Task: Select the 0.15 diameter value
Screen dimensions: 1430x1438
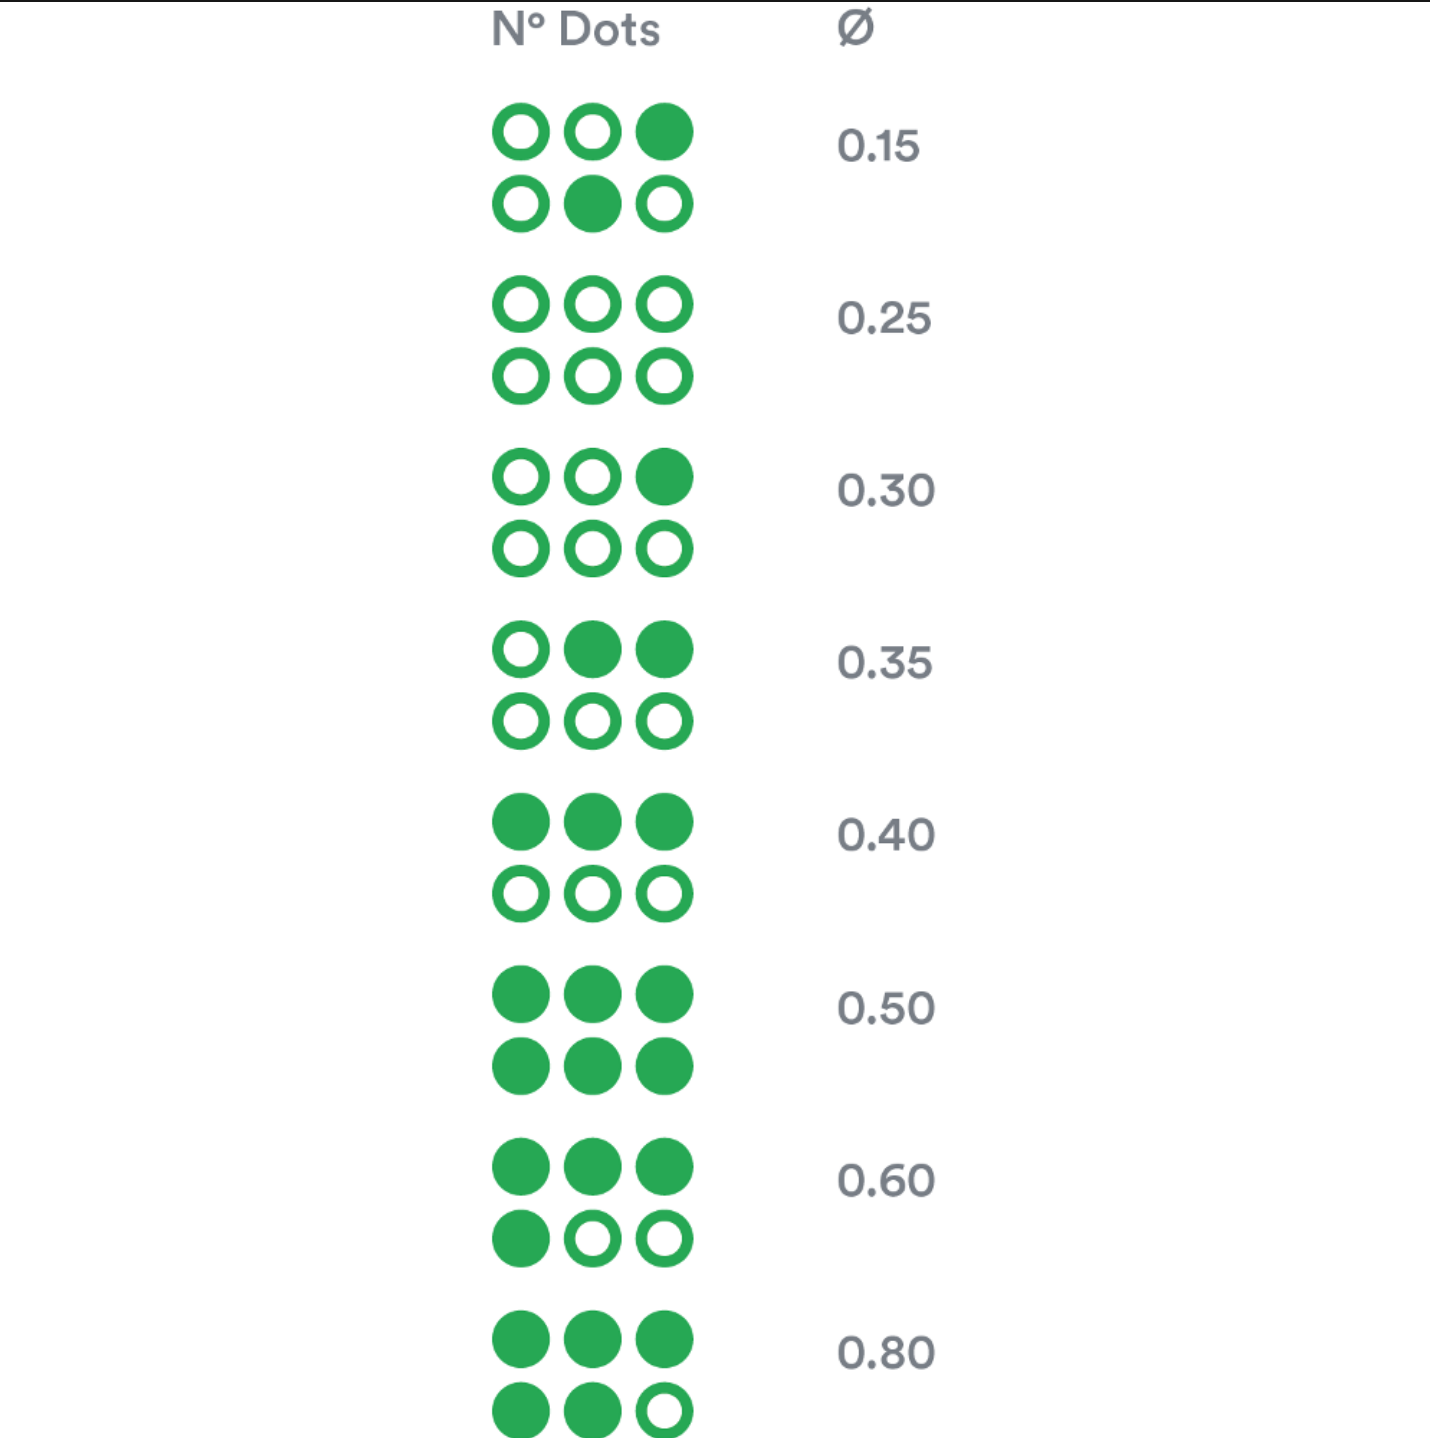Action: click(x=878, y=146)
